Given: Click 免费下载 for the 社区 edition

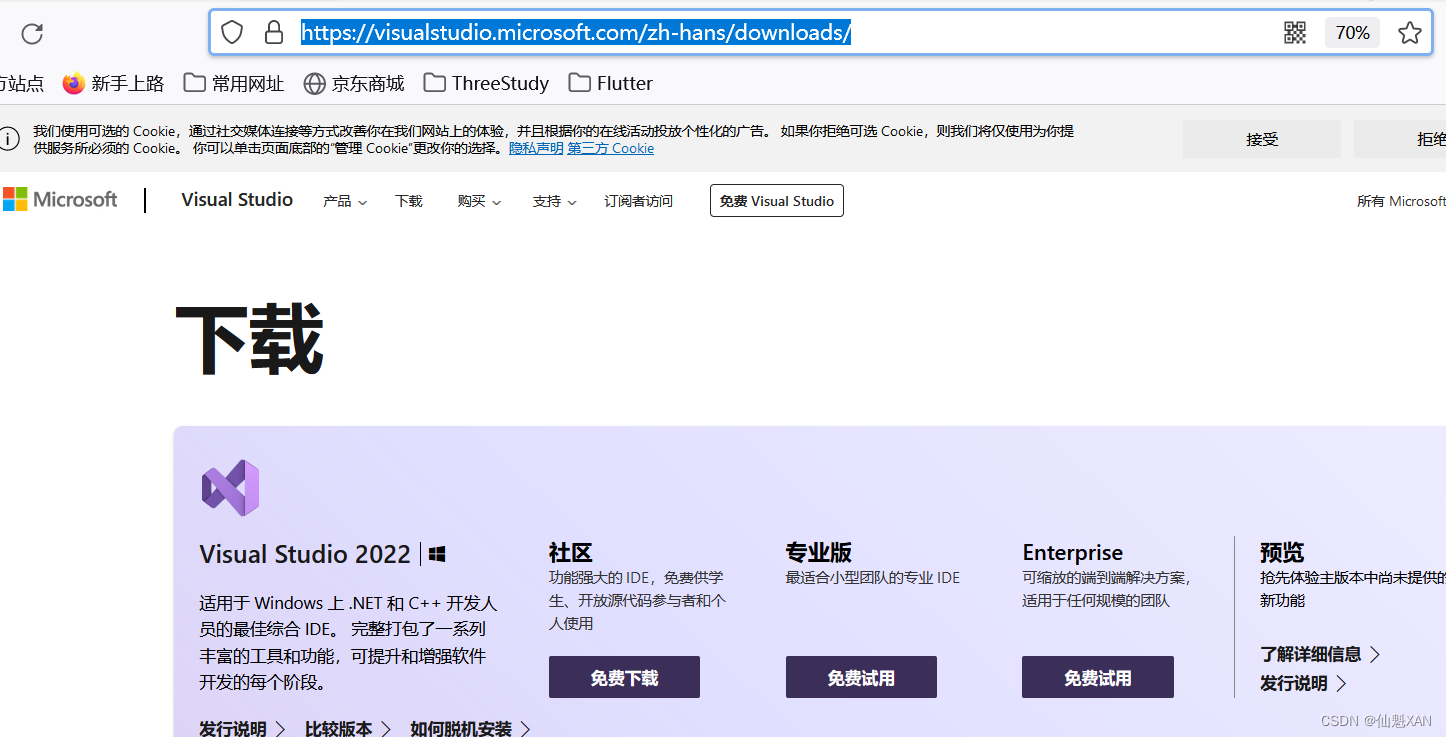Looking at the screenshot, I should pos(624,677).
